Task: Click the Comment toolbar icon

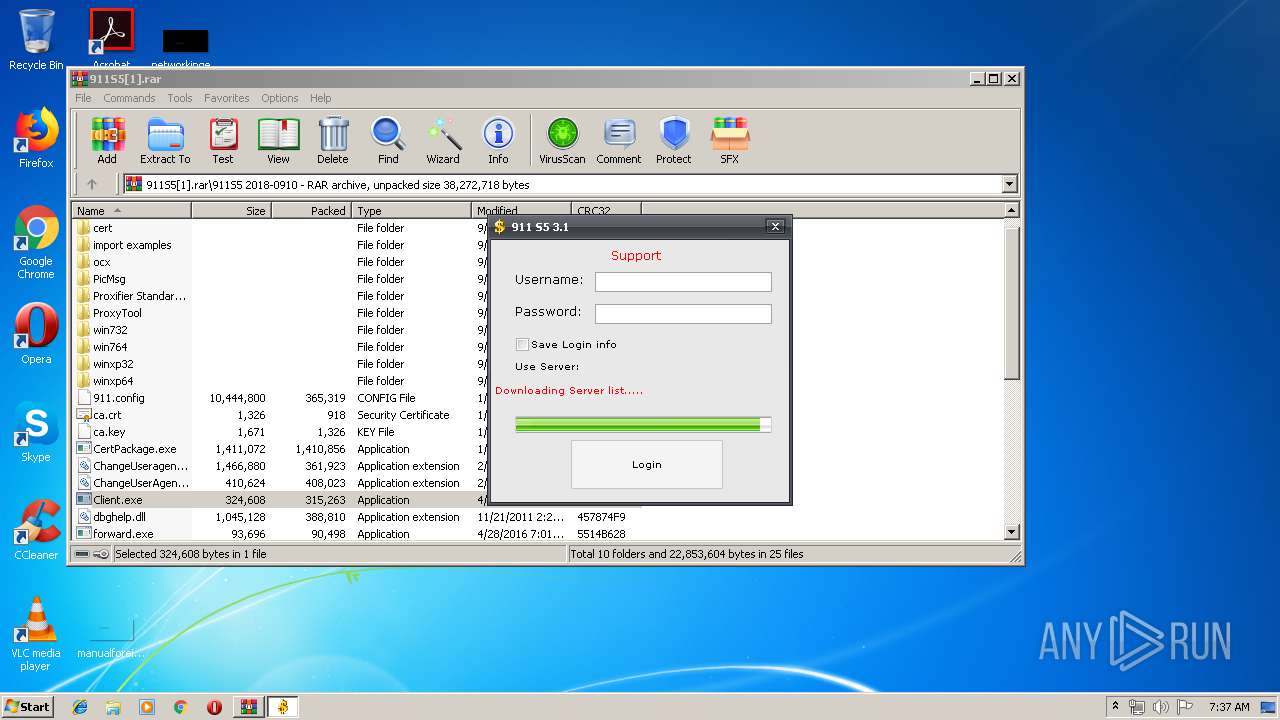Action: click(619, 140)
